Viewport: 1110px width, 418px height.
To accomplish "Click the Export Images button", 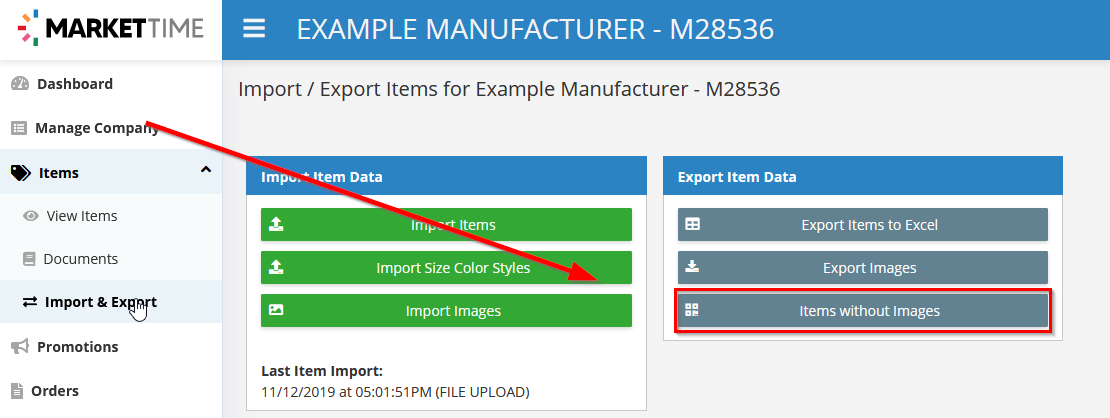I will point(862,268).
